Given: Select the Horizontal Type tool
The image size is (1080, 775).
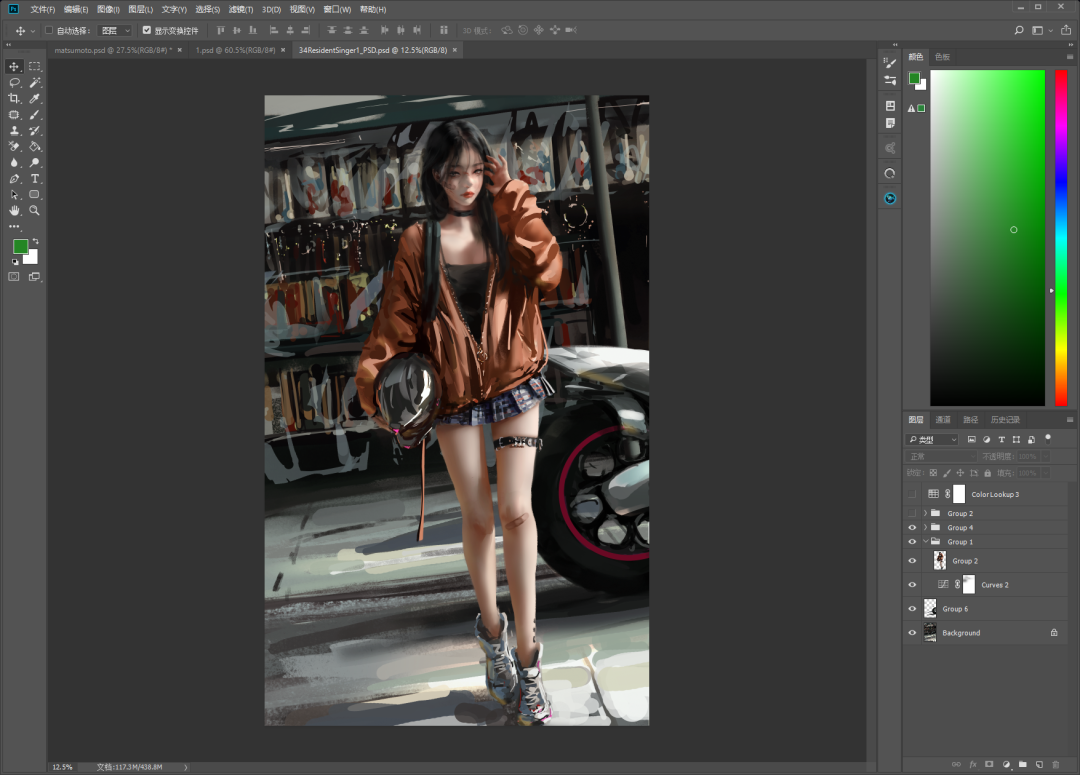Looking at the screenshot, I should [35, 178].
